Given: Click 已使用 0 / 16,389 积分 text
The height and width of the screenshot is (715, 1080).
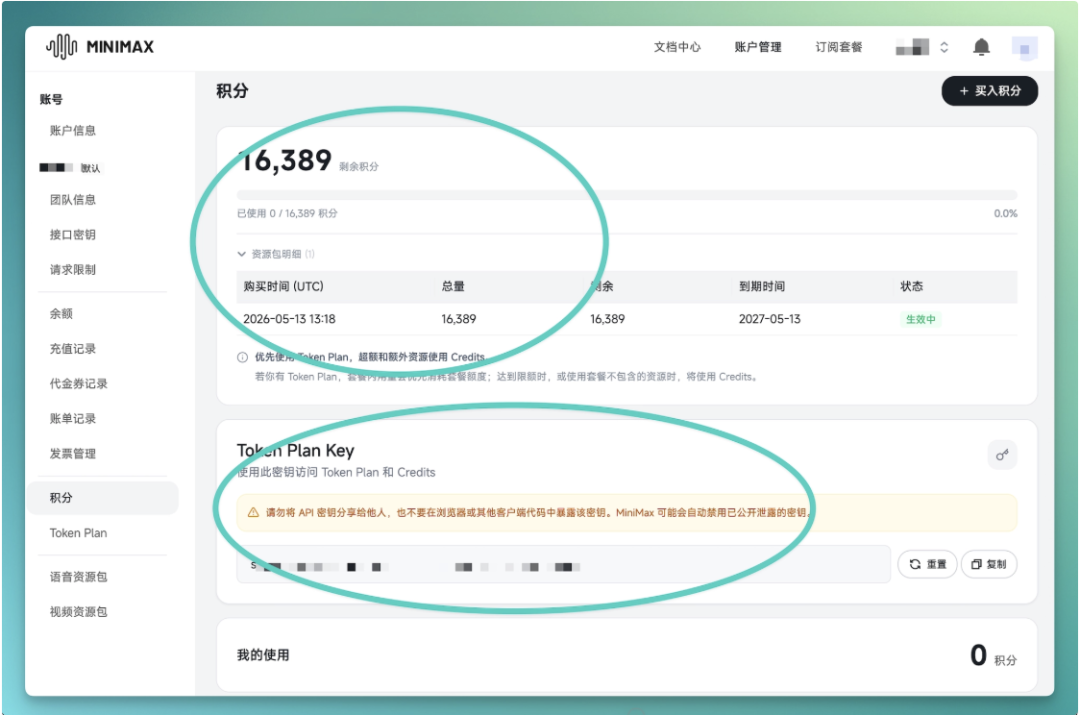Looking at the screenshot, I should (x=287, y=214).
